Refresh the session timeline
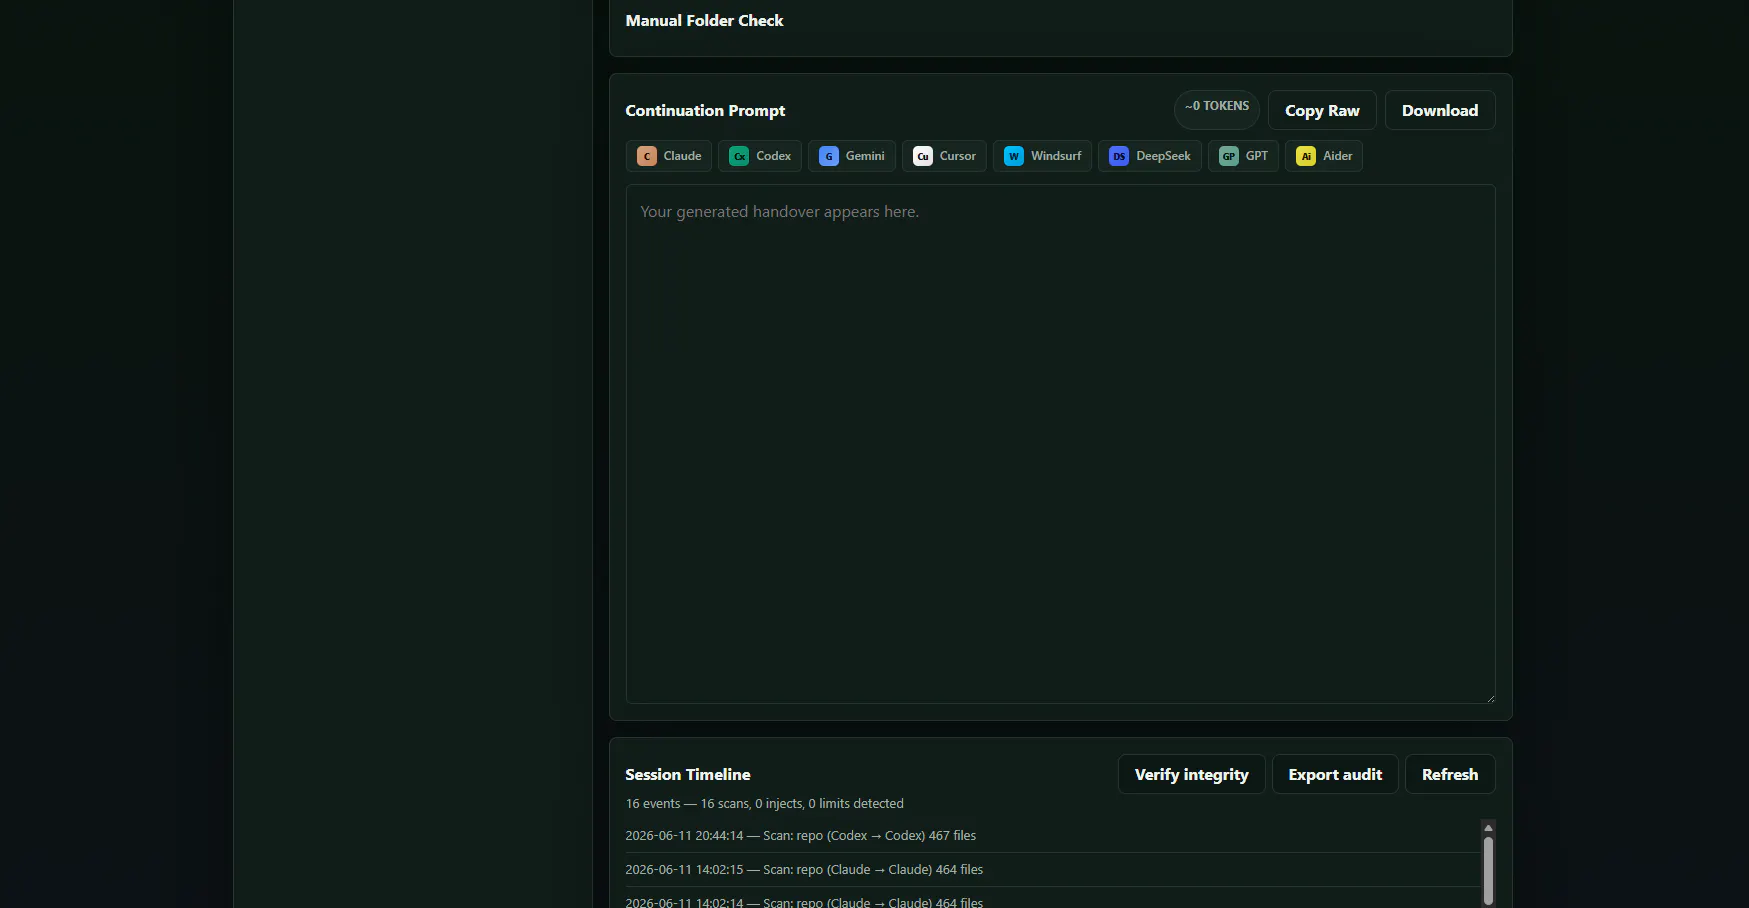The width and height of the screenshot is (1749, 908). [x=1450, y=774]
